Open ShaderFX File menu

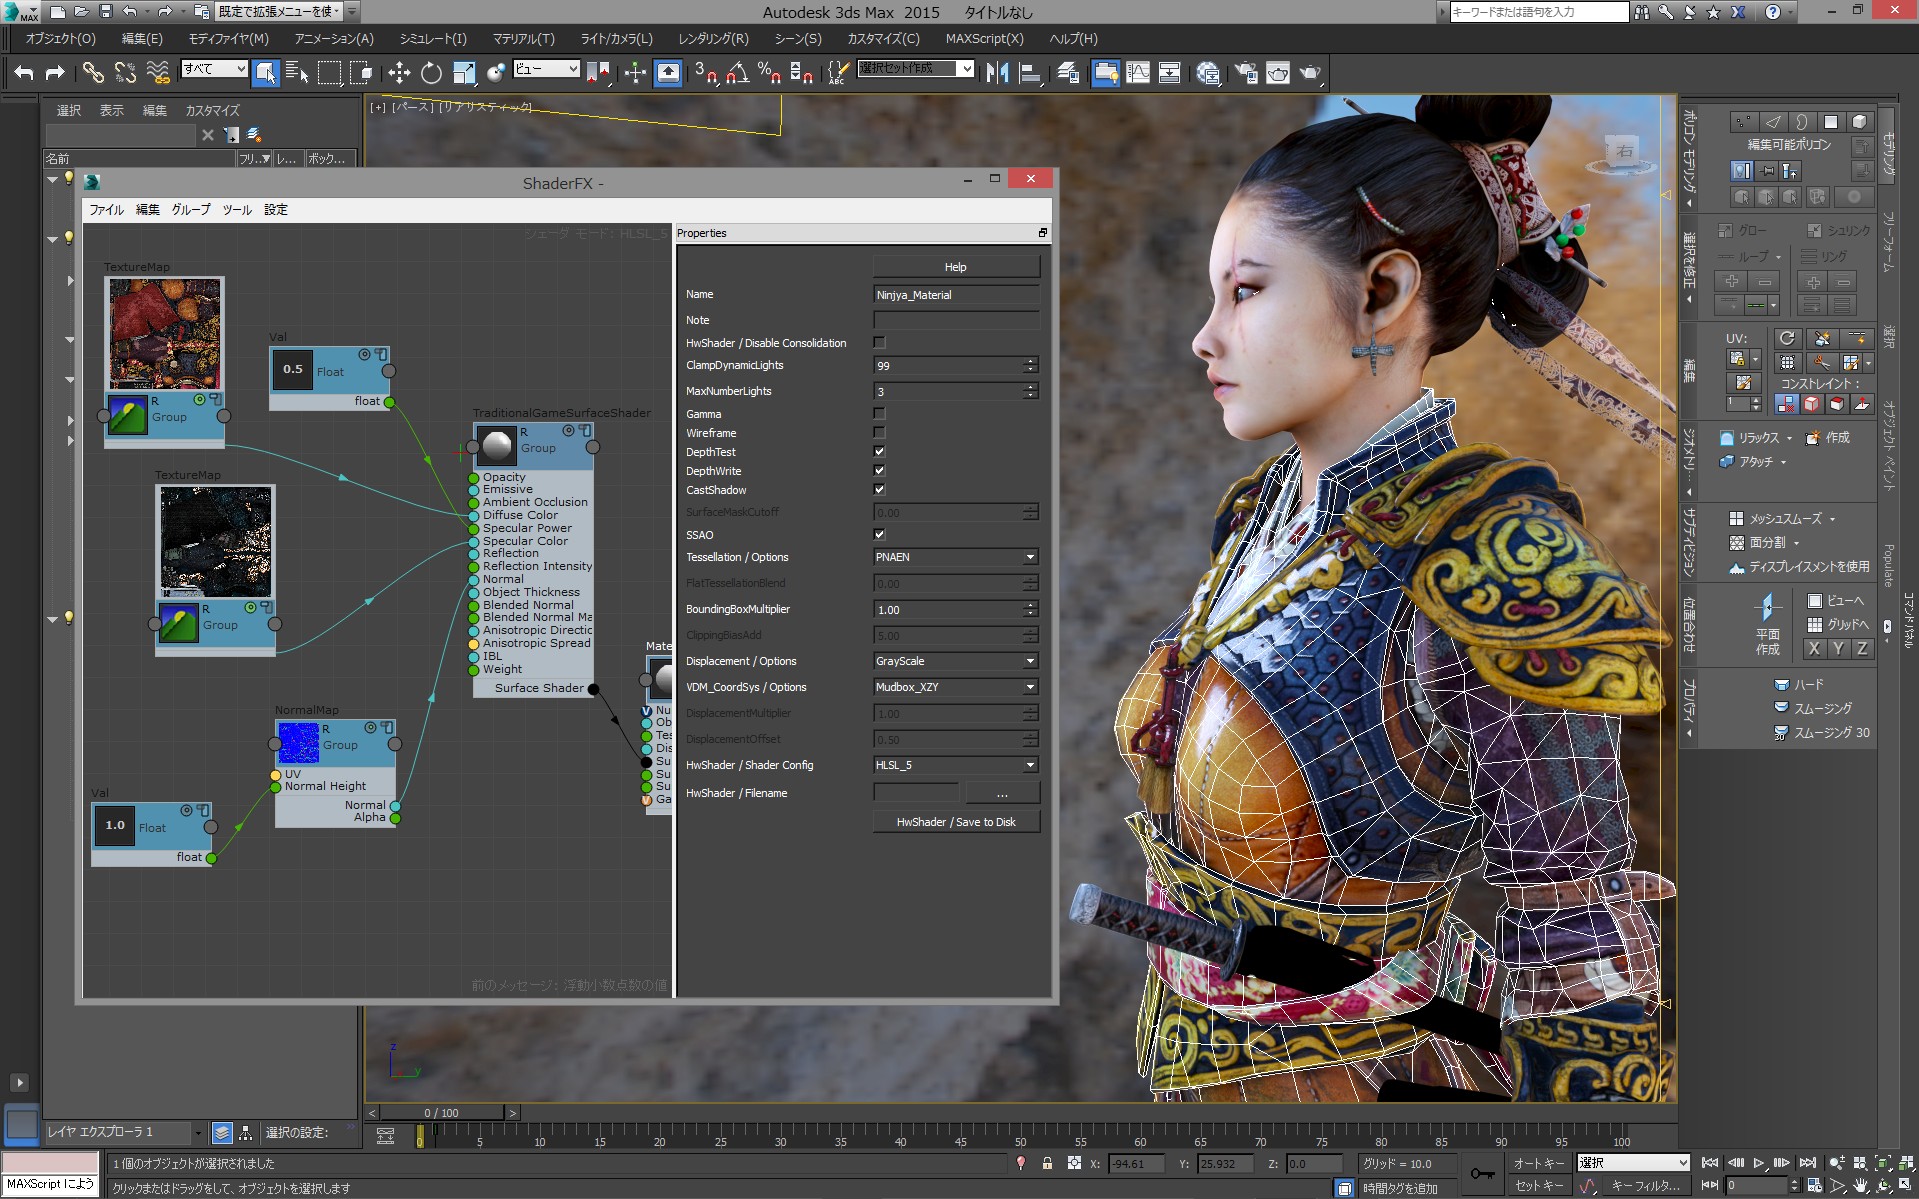point(106,210)
